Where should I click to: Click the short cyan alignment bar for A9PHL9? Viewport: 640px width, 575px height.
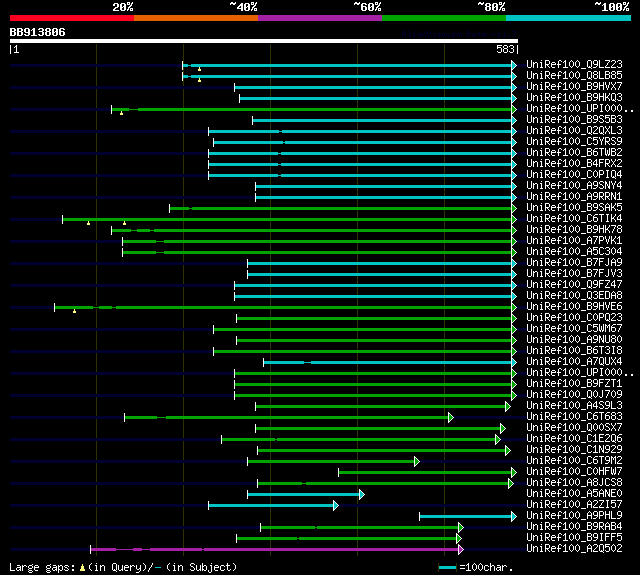tap(468, 517)
